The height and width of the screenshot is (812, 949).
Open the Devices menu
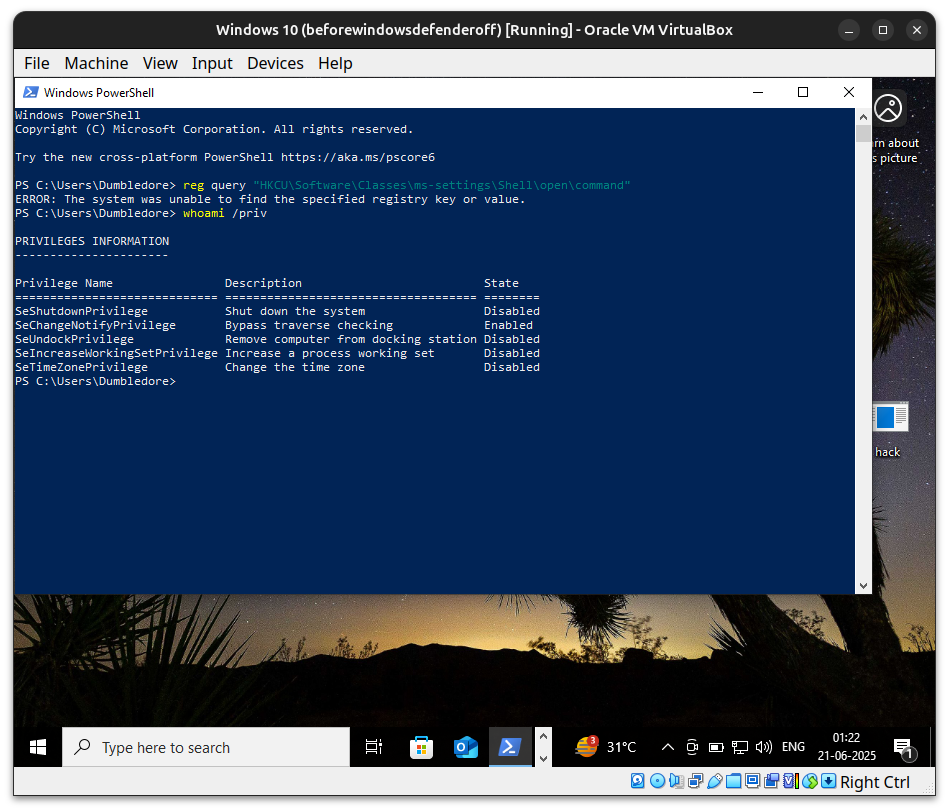pos(275,63)
